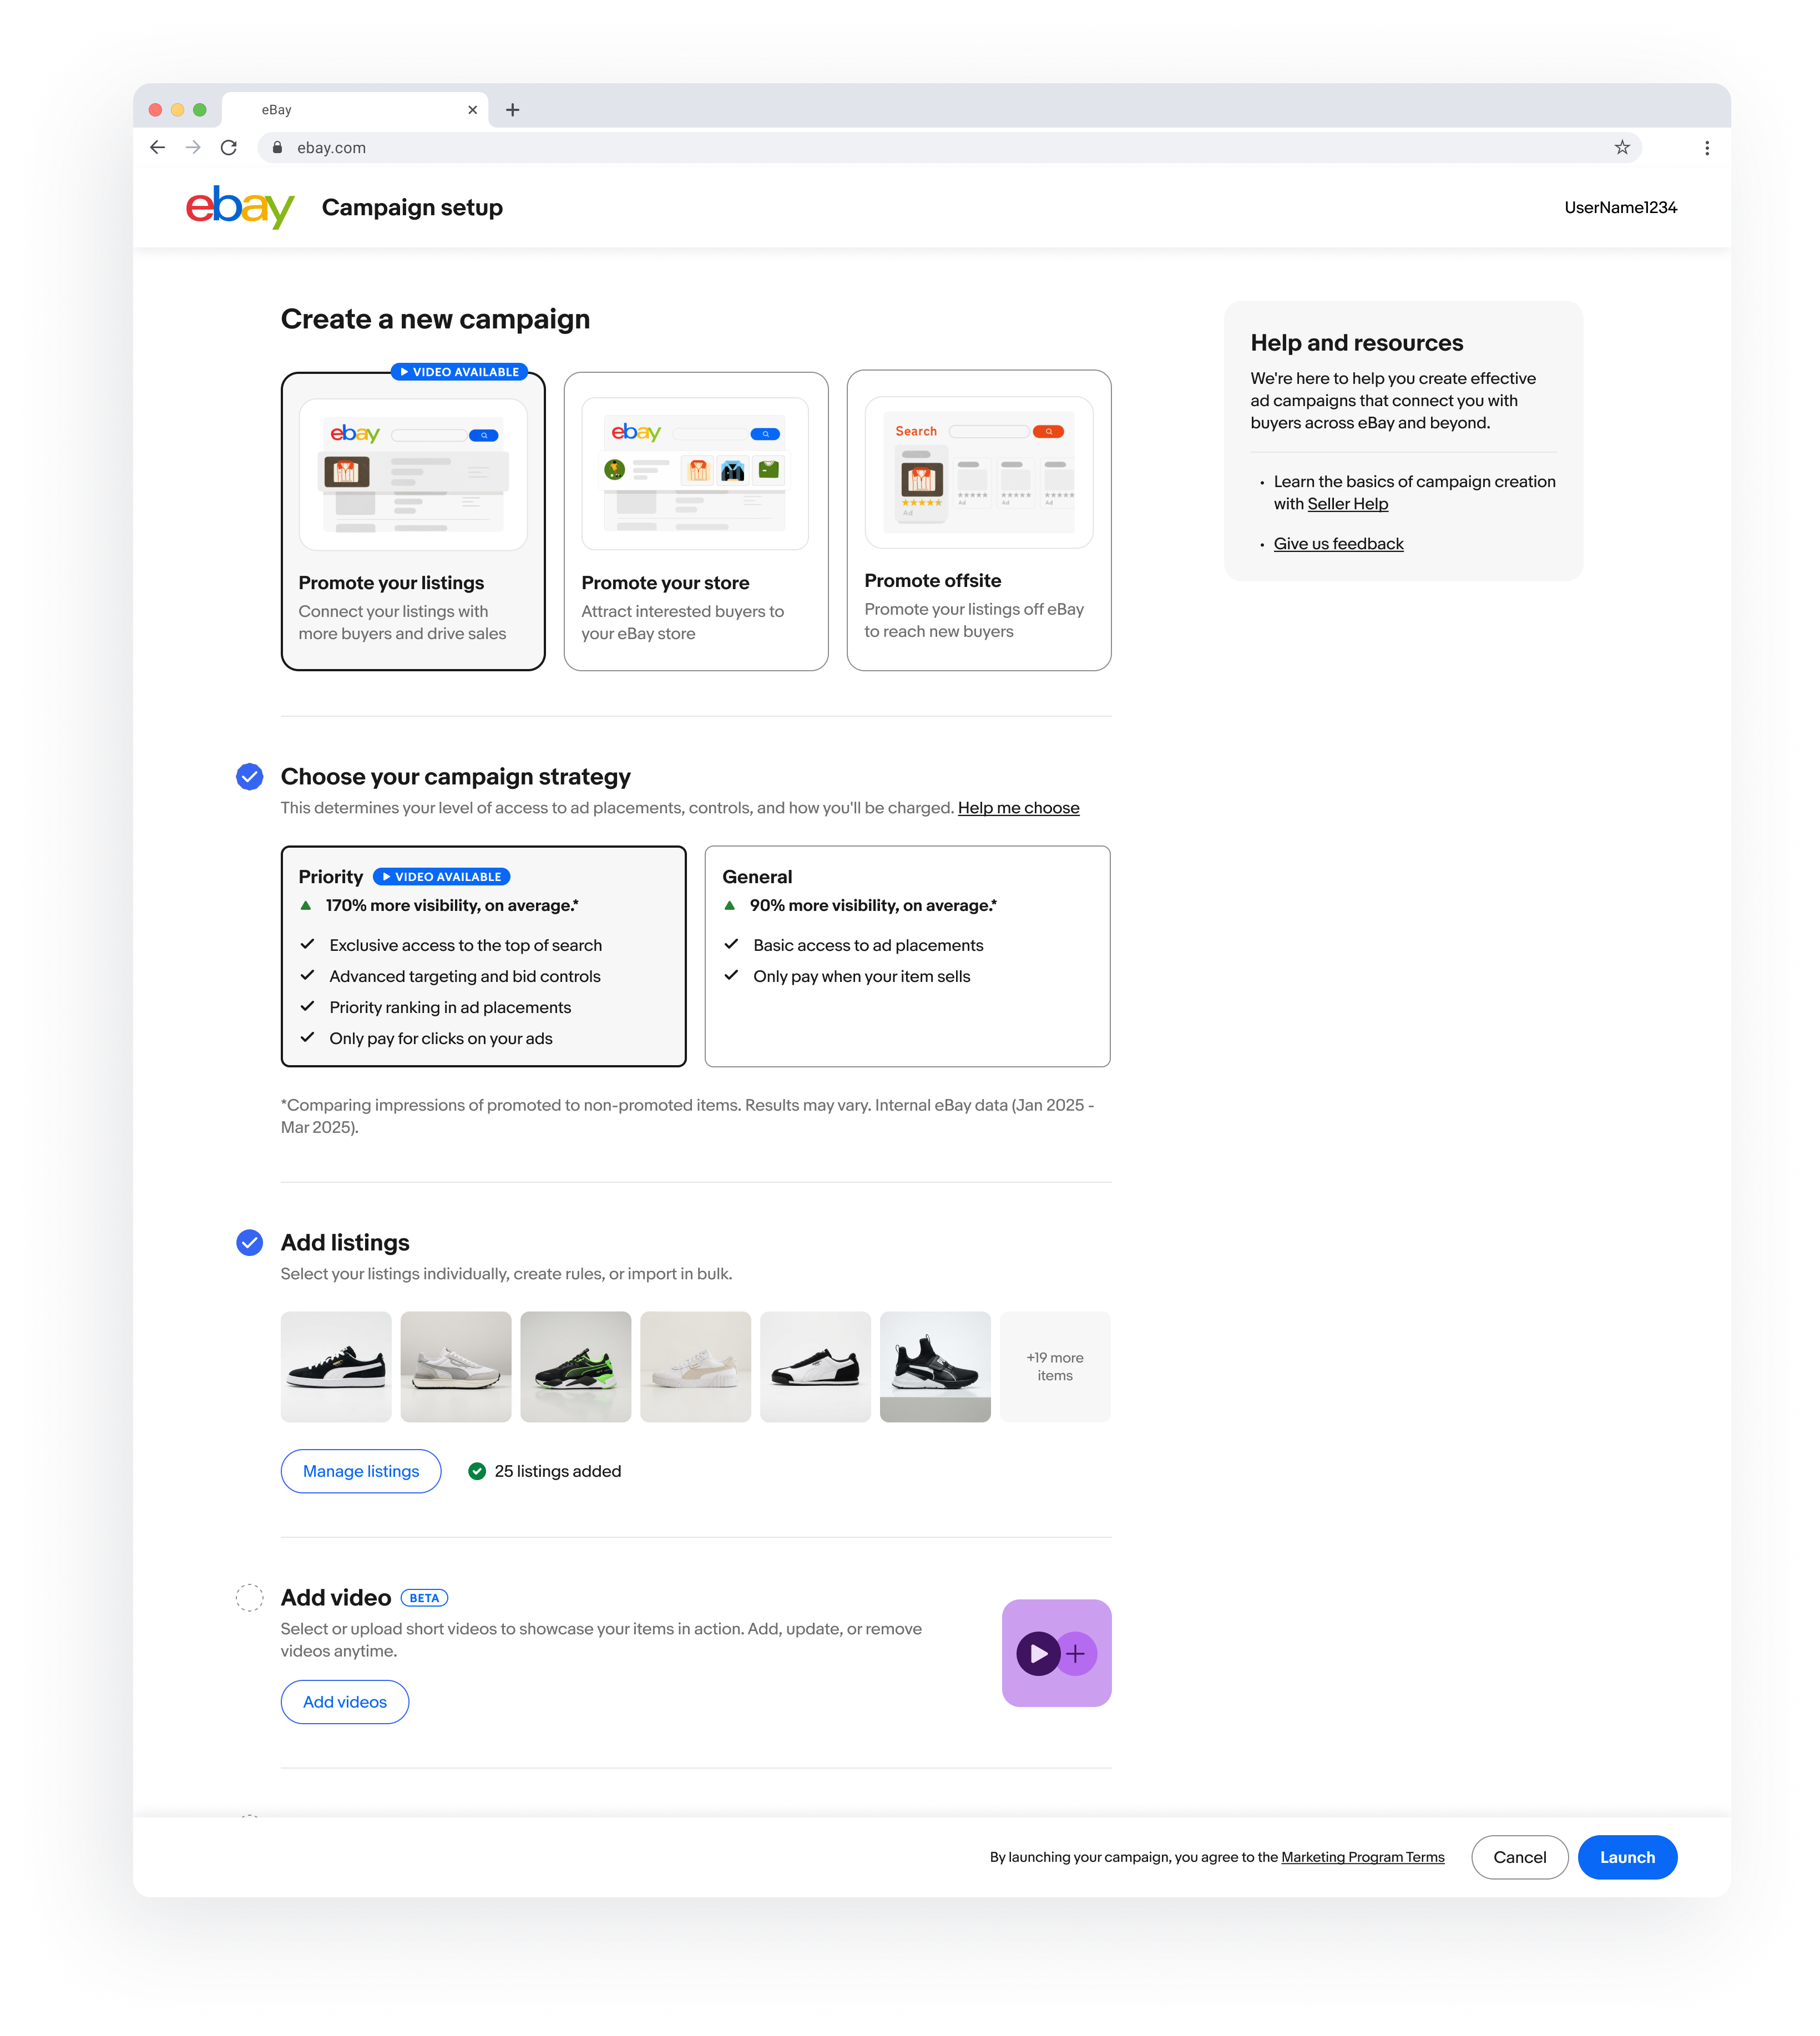Select the Promote offsite campaign card
The height and width of the screenshot is (2036, 1820).
tap(979, 520)
